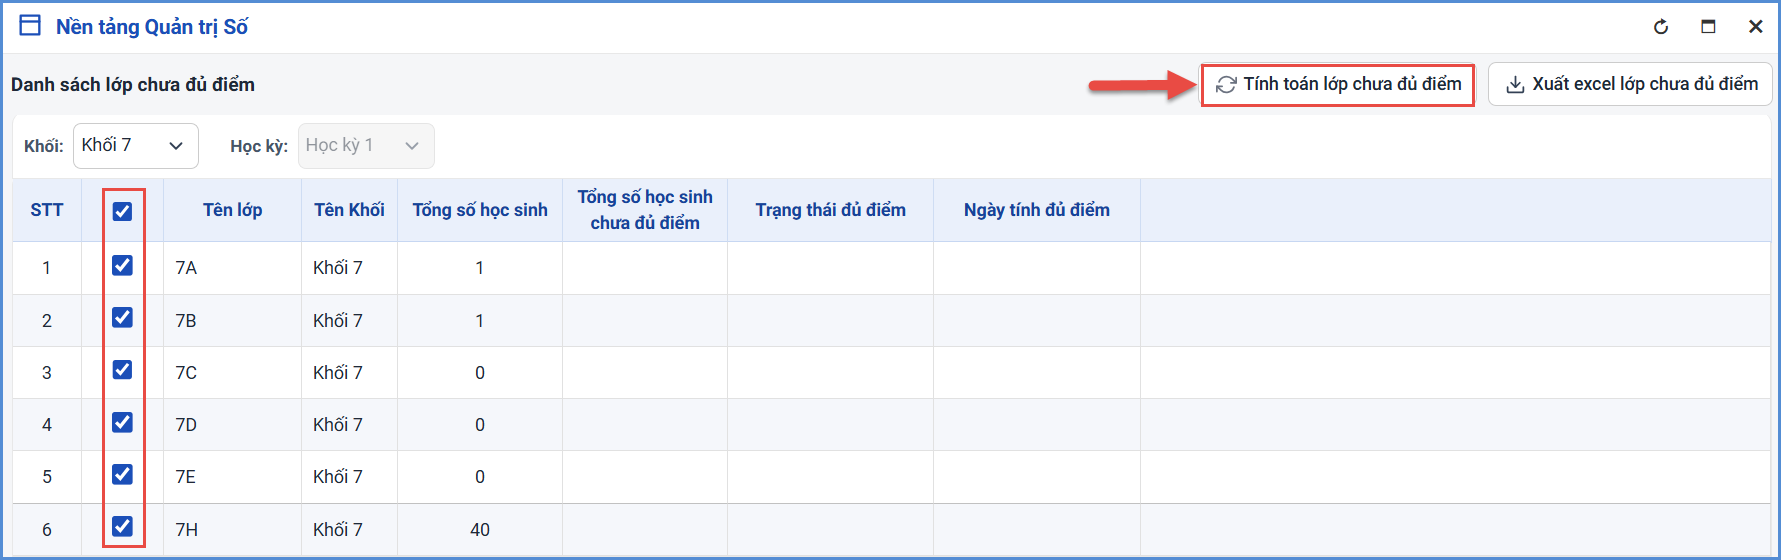Uncheck the checkbox for class 7B
This screenshot has height=560, width=1781.
tap(122, 317)
